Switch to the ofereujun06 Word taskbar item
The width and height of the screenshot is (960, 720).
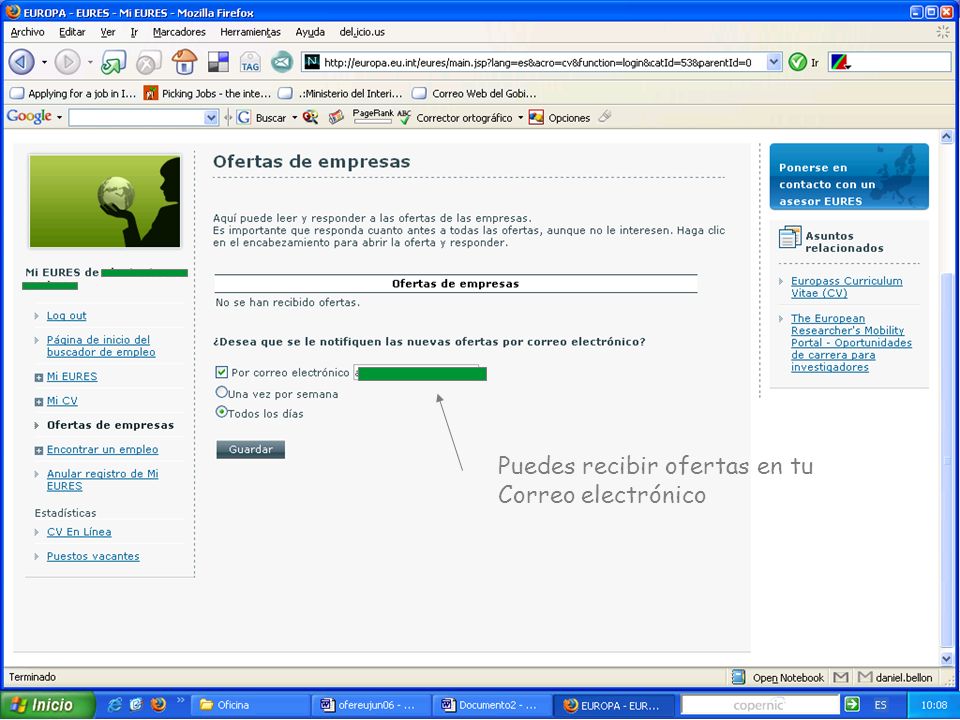[x=370, y=705]
